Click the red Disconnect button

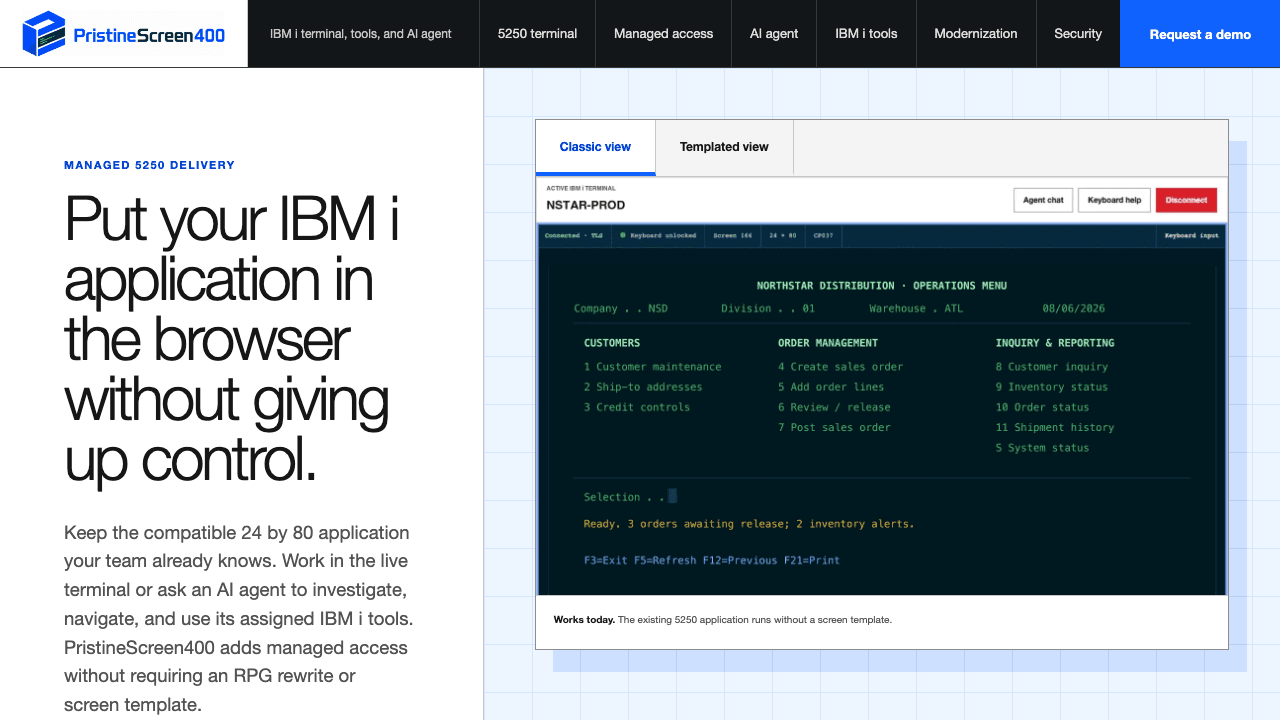[1186, 200]
